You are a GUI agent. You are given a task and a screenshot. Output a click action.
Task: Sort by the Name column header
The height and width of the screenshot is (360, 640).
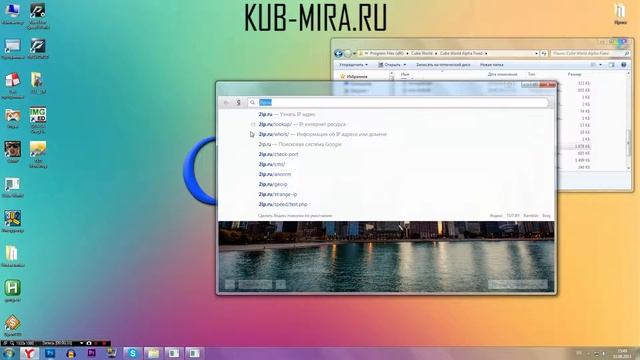coord(404,74)
